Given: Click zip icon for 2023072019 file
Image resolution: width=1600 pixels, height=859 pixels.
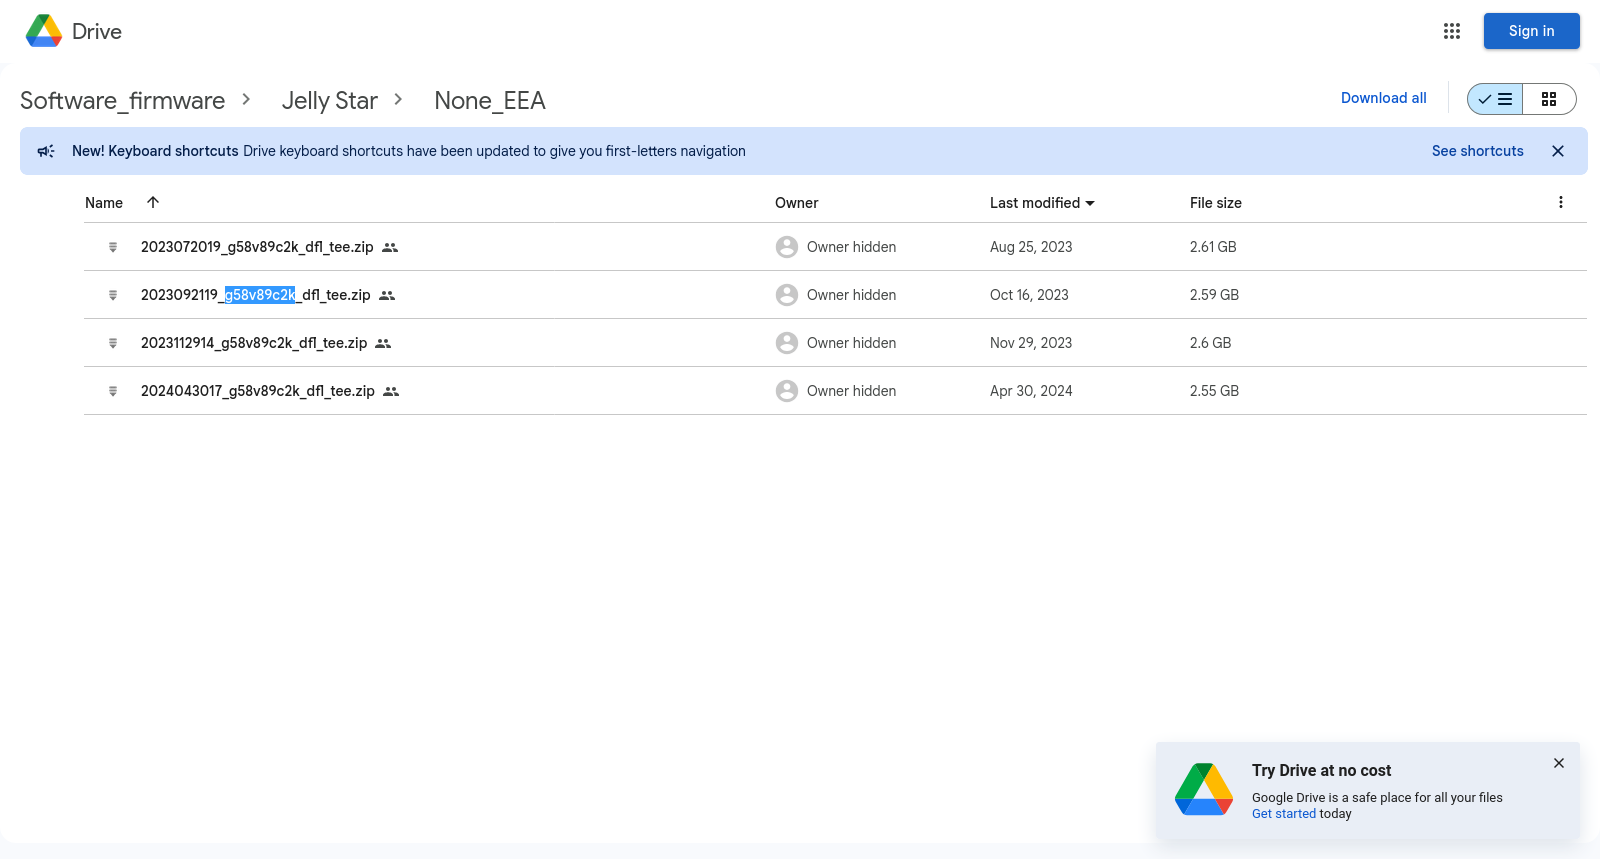Looking at the screenshot, I should point(113,247).
